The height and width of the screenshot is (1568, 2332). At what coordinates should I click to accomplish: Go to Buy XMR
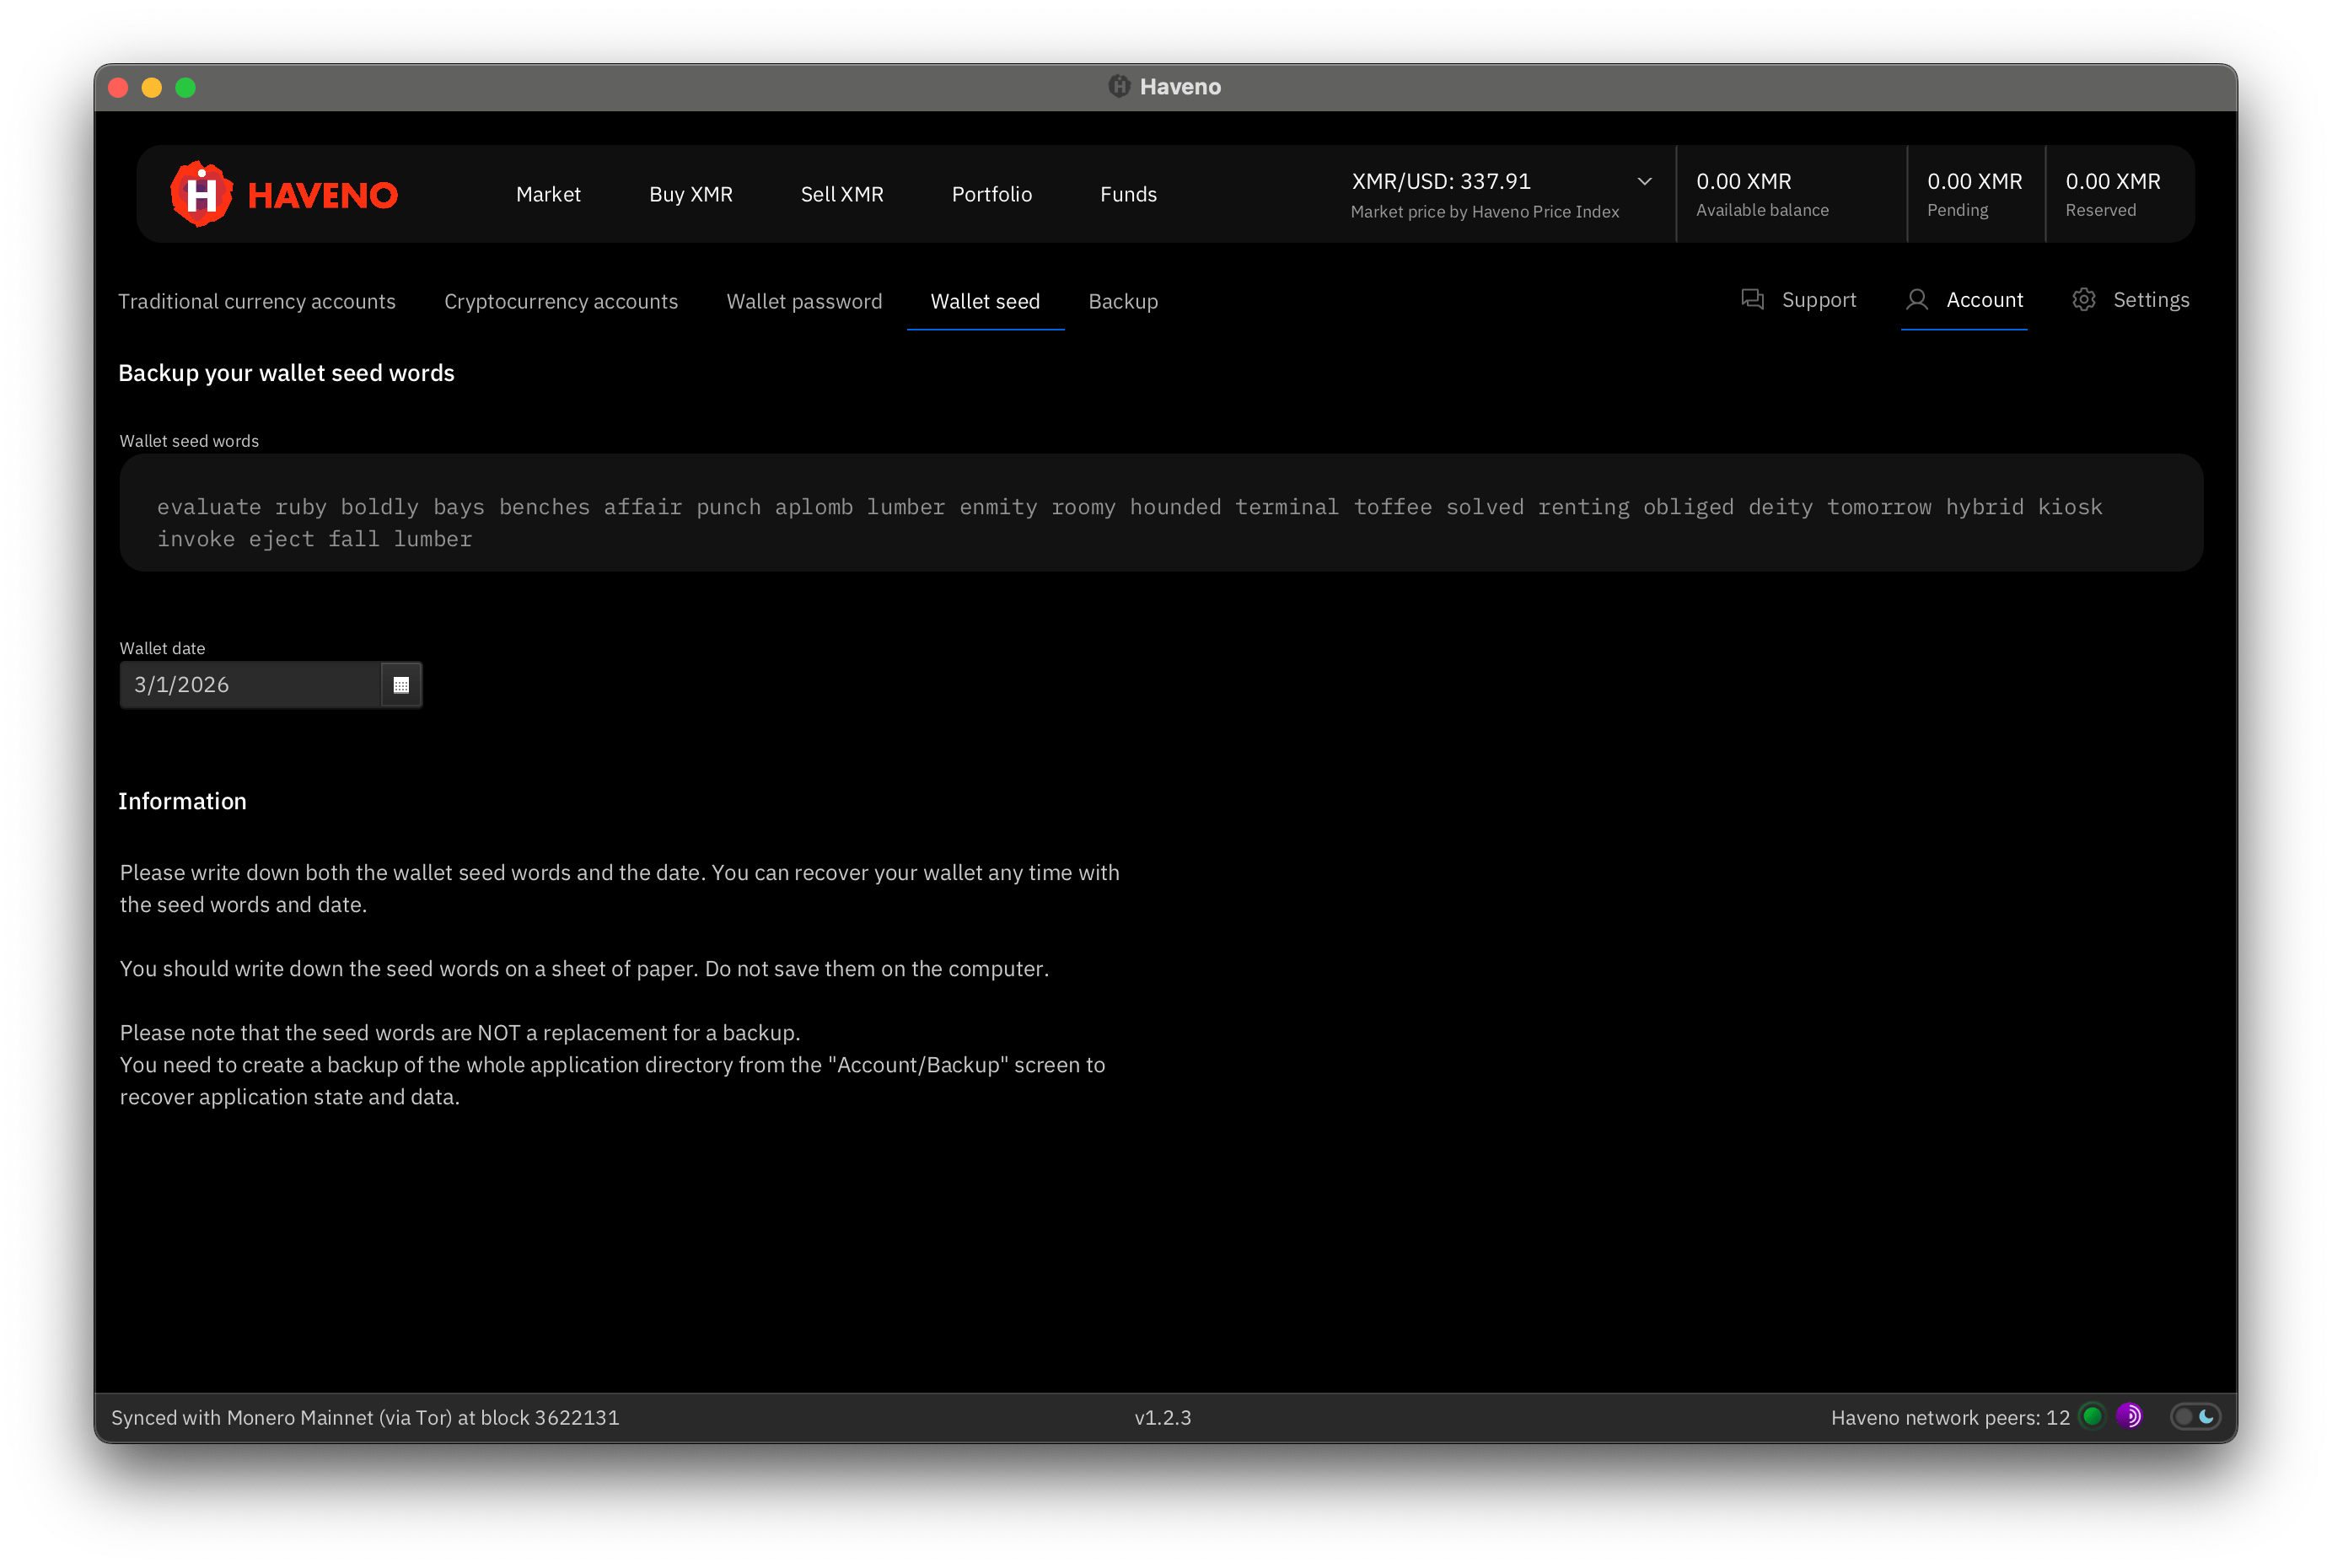point(691,194)
